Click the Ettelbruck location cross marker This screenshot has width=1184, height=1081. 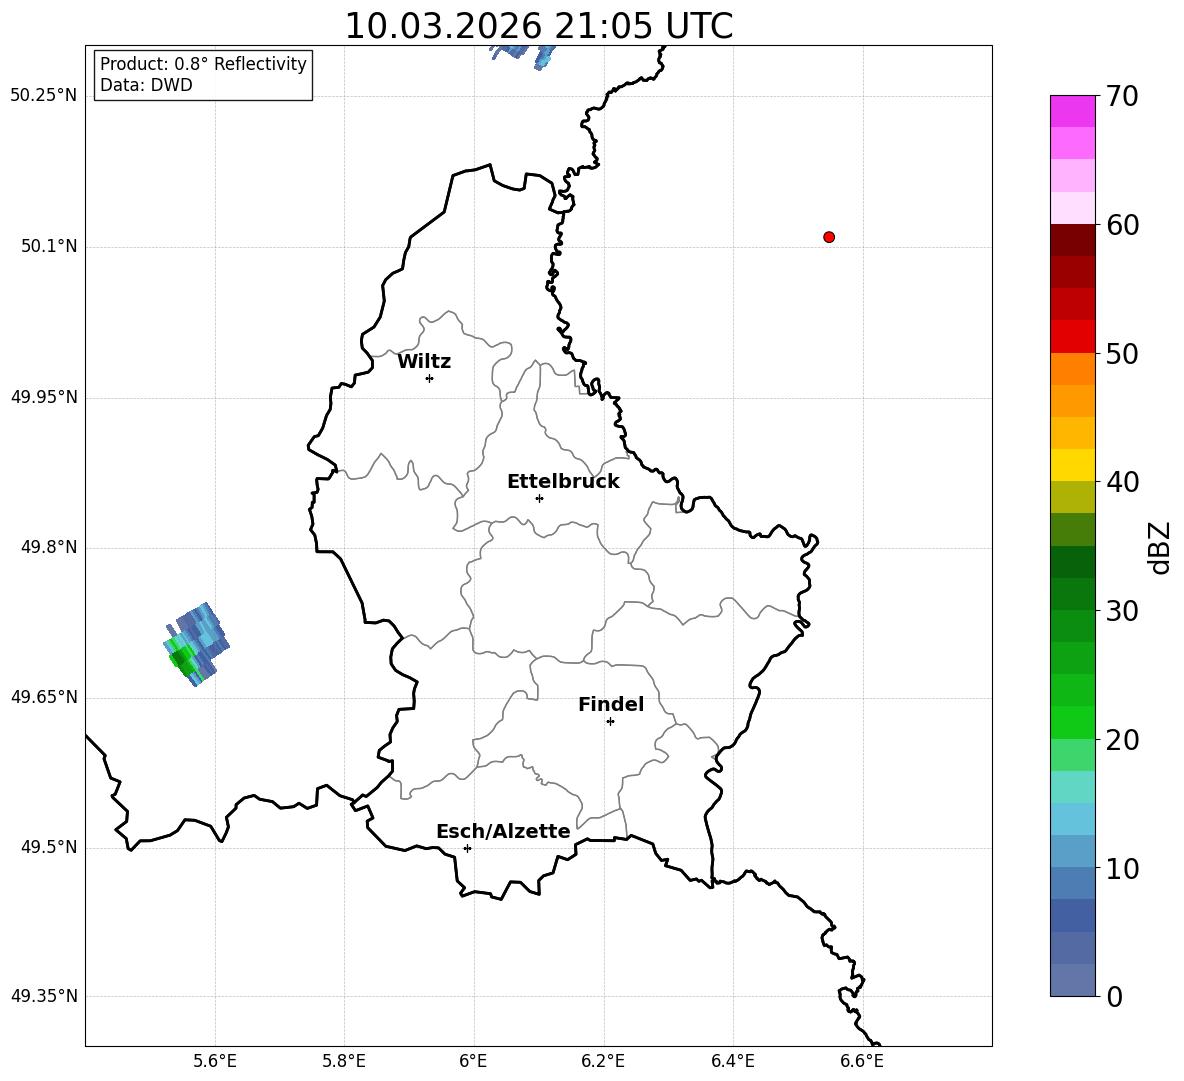tap(539, 498)
